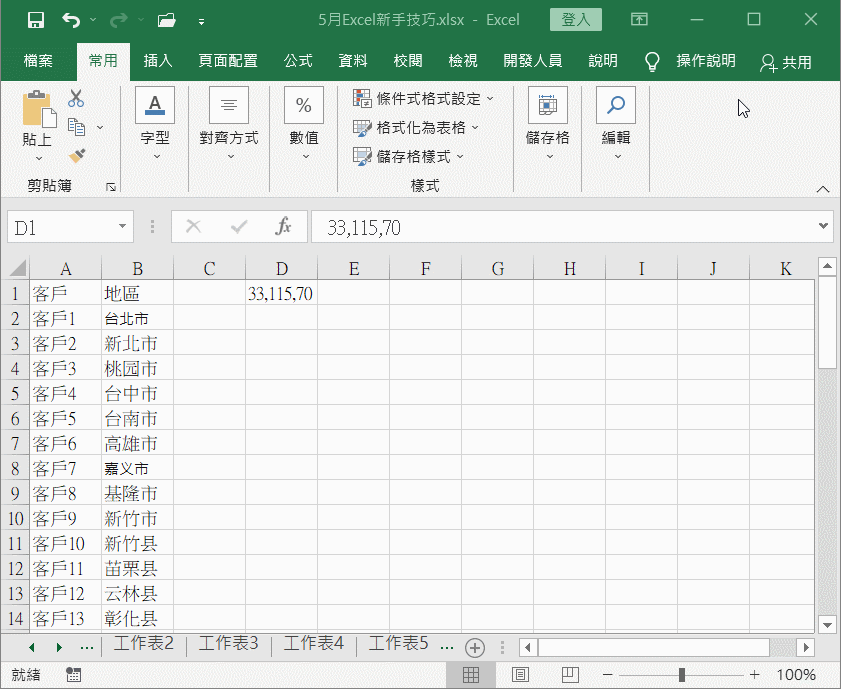Switch to 工作表3 sheet tab
Viewport: 841px width, 689px height.
[228, 644]
